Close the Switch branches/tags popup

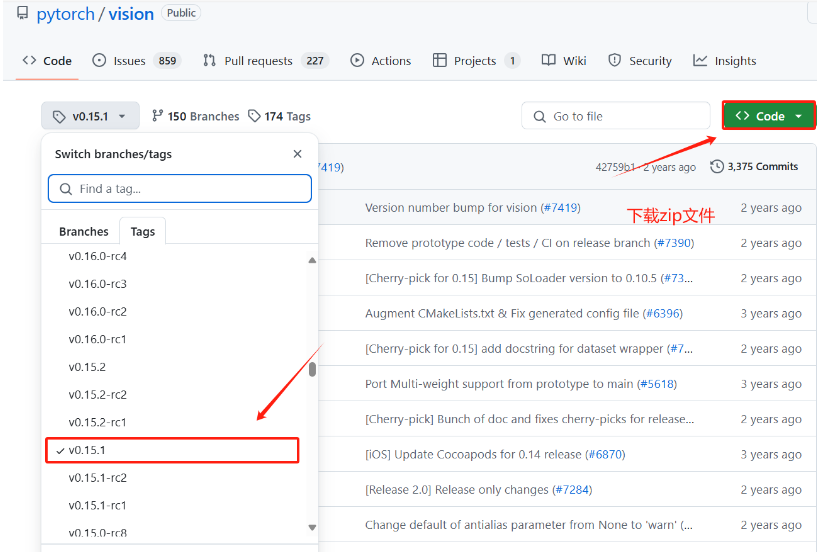[x=298, y=154]
